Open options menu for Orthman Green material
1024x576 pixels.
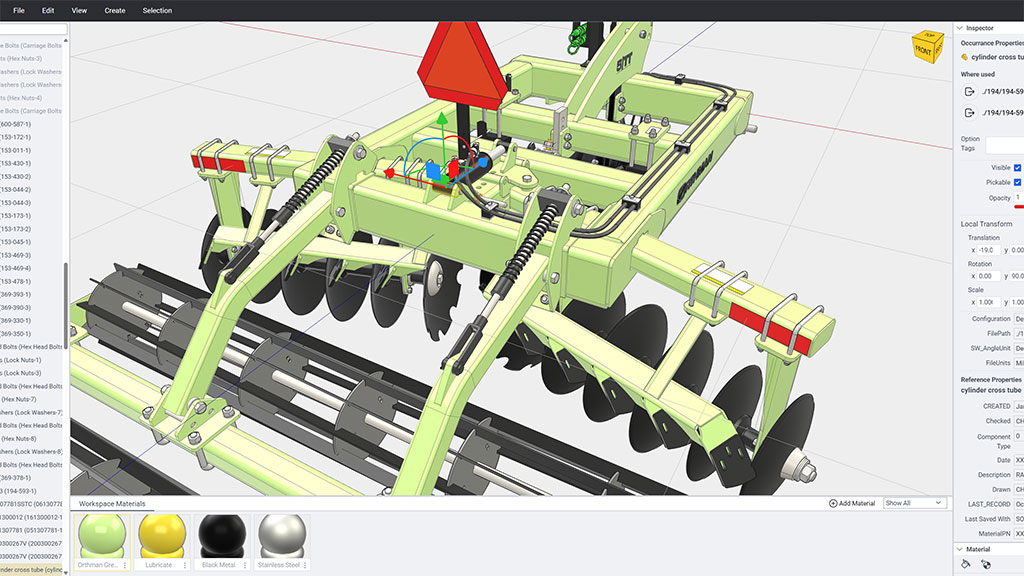[125, 565]
